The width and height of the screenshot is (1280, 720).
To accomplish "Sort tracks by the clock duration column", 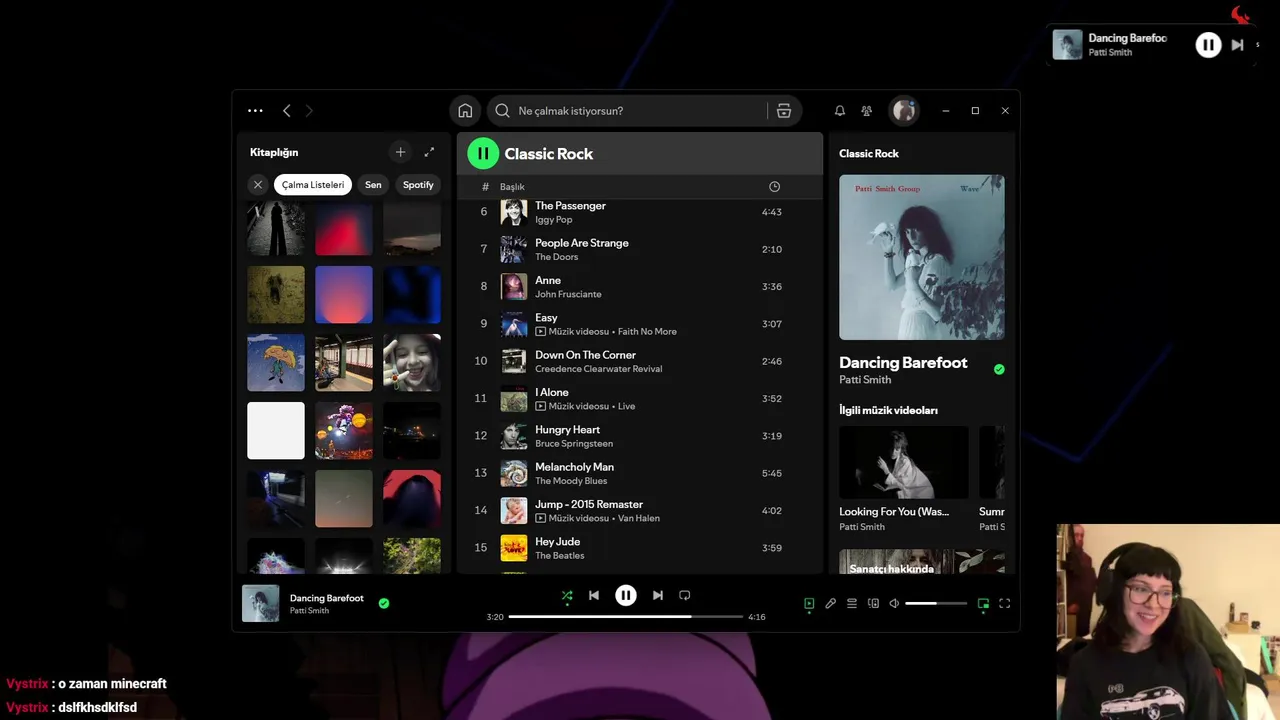I will (774, 187).
